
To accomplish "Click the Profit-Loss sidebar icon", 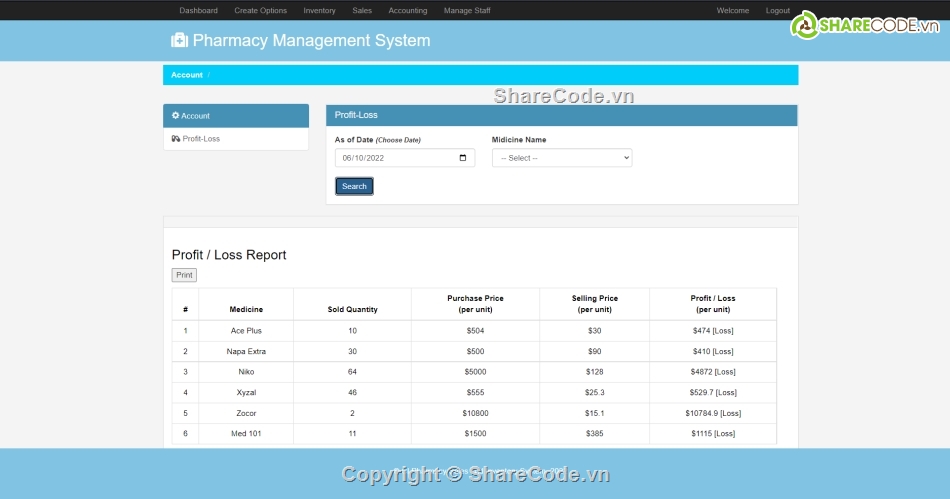I will click(x=176, y=139).
